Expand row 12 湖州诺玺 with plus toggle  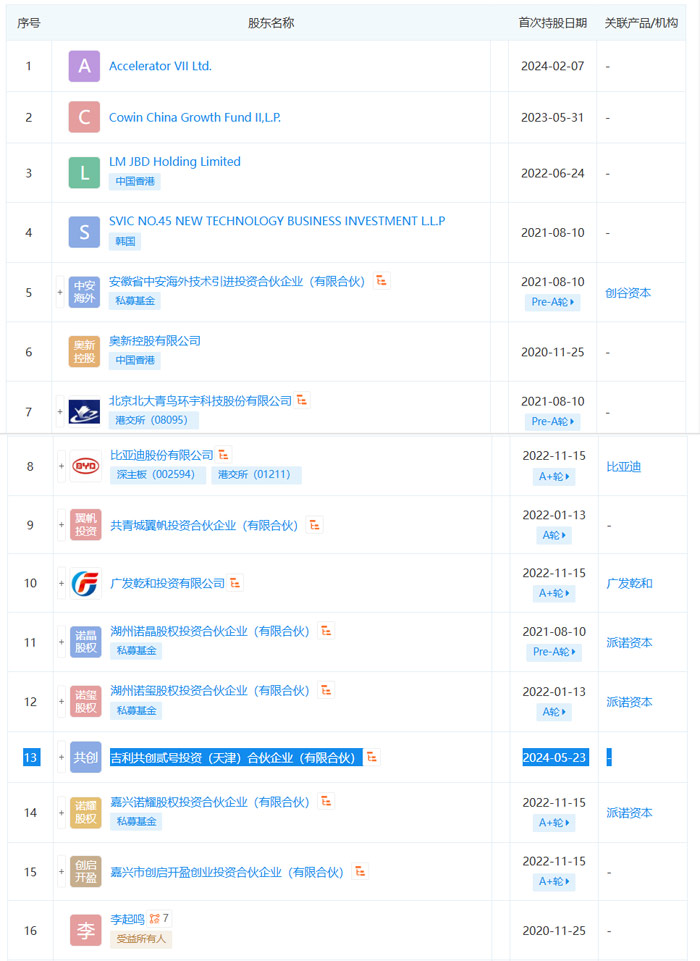(x=61, y=702)
